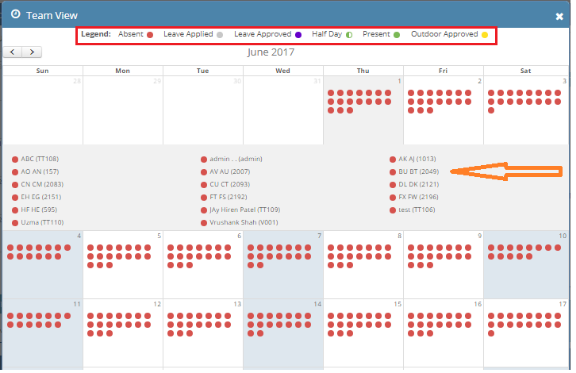Screen dimensions: 576x373
Task: Click red dot next to EH EG (2151)
Action: coord(15,198)
